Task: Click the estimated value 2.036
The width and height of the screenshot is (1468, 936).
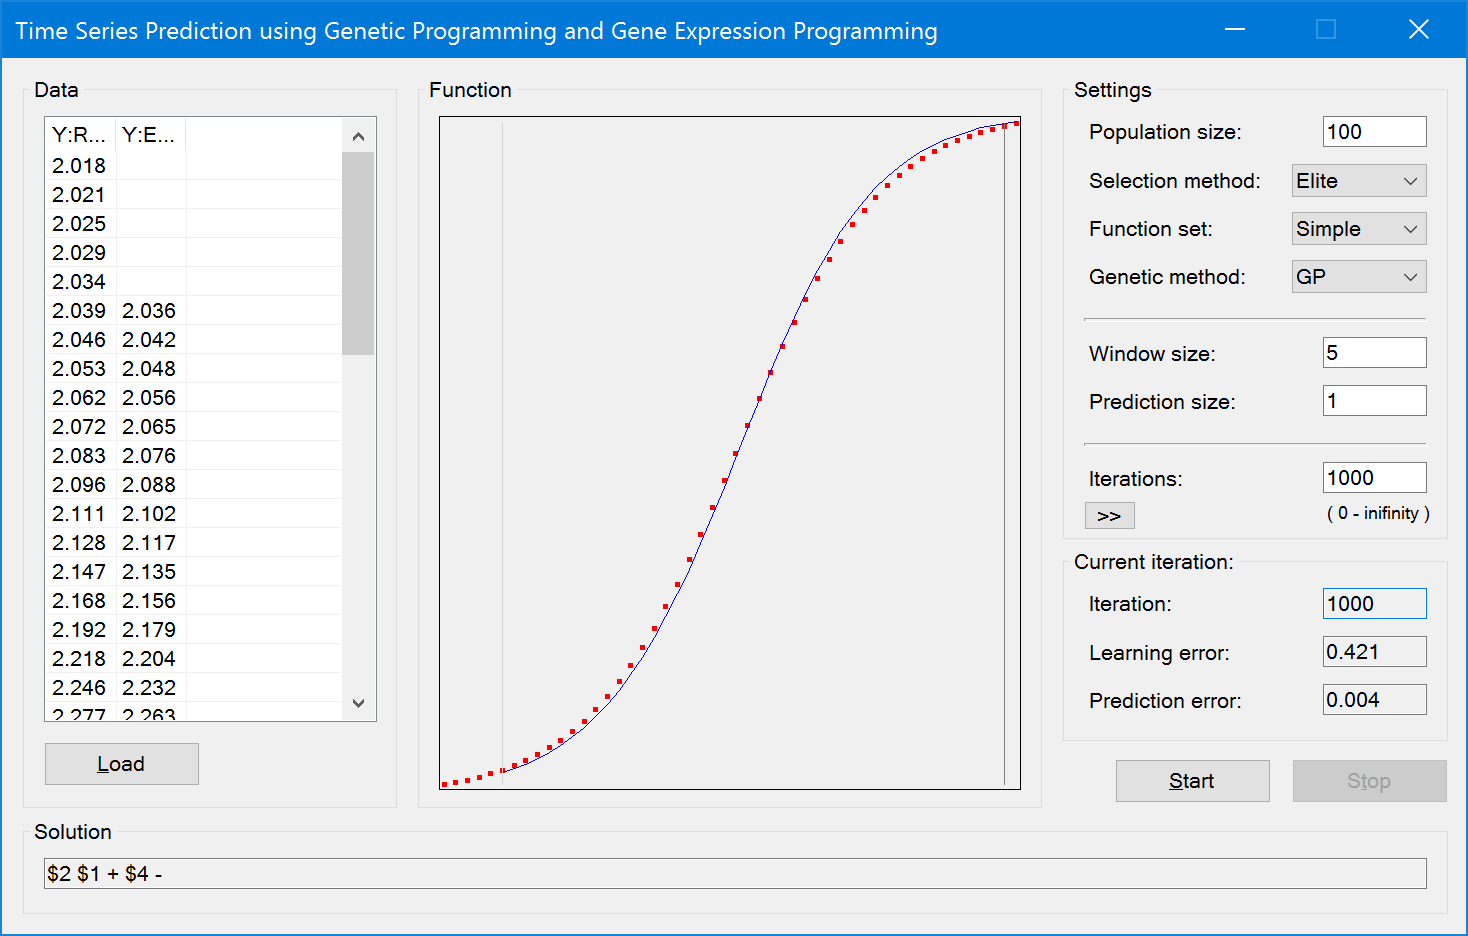Action: click(x=149, y=311)
